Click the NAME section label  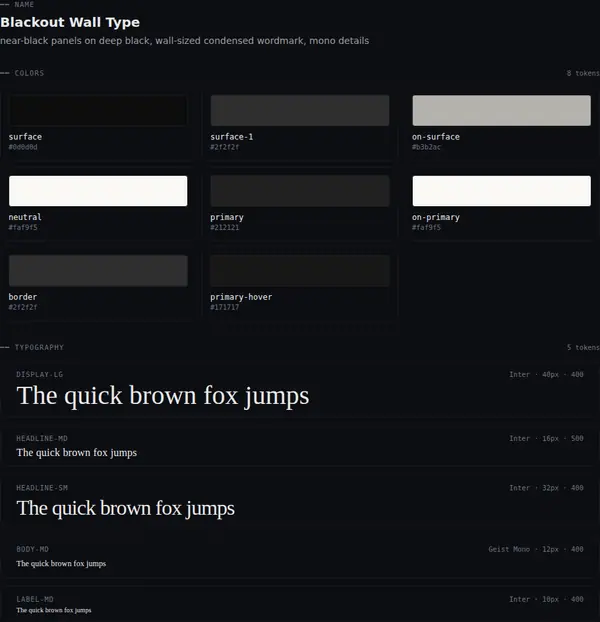[24, 5]
